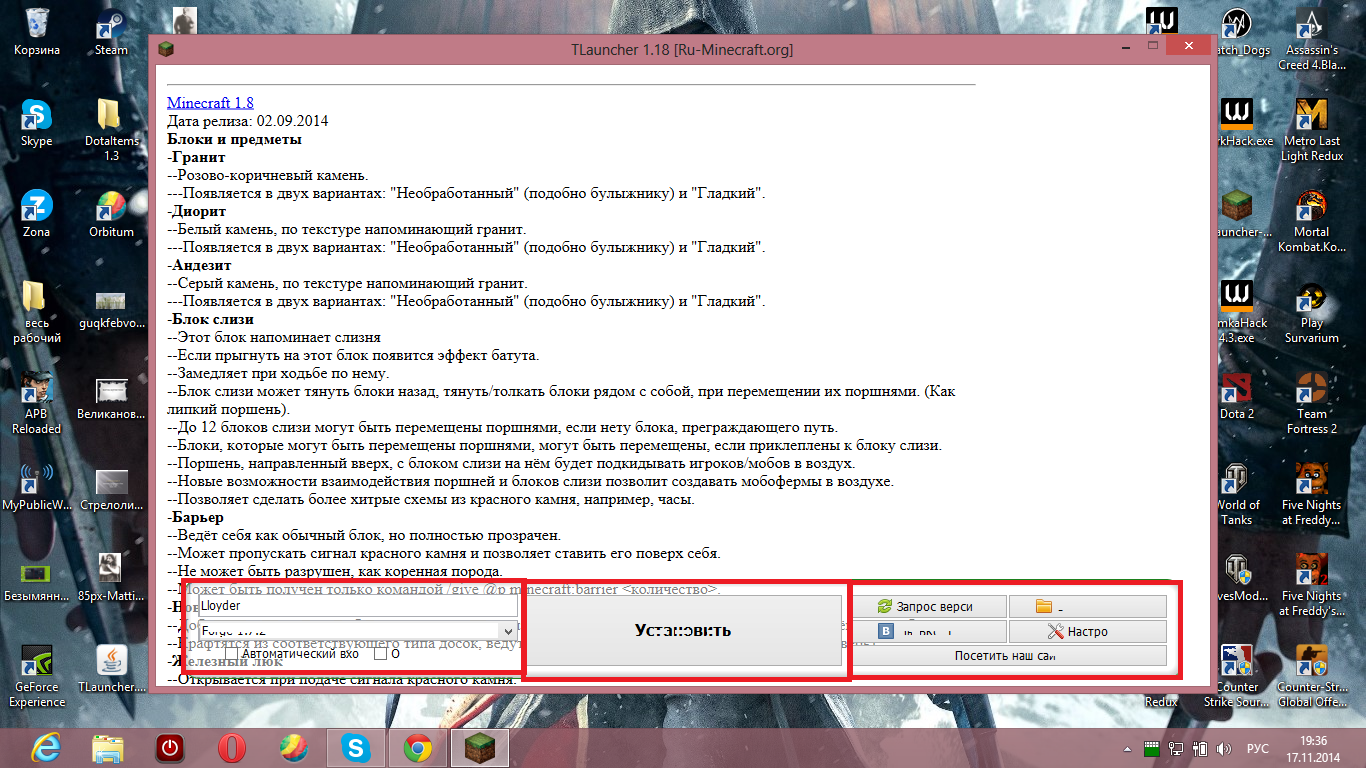Image resolution: width=1366 pixels, height=768 pixels.
Task: Open the Minecraft 1.8 link
Action: (x=210, y=103)
